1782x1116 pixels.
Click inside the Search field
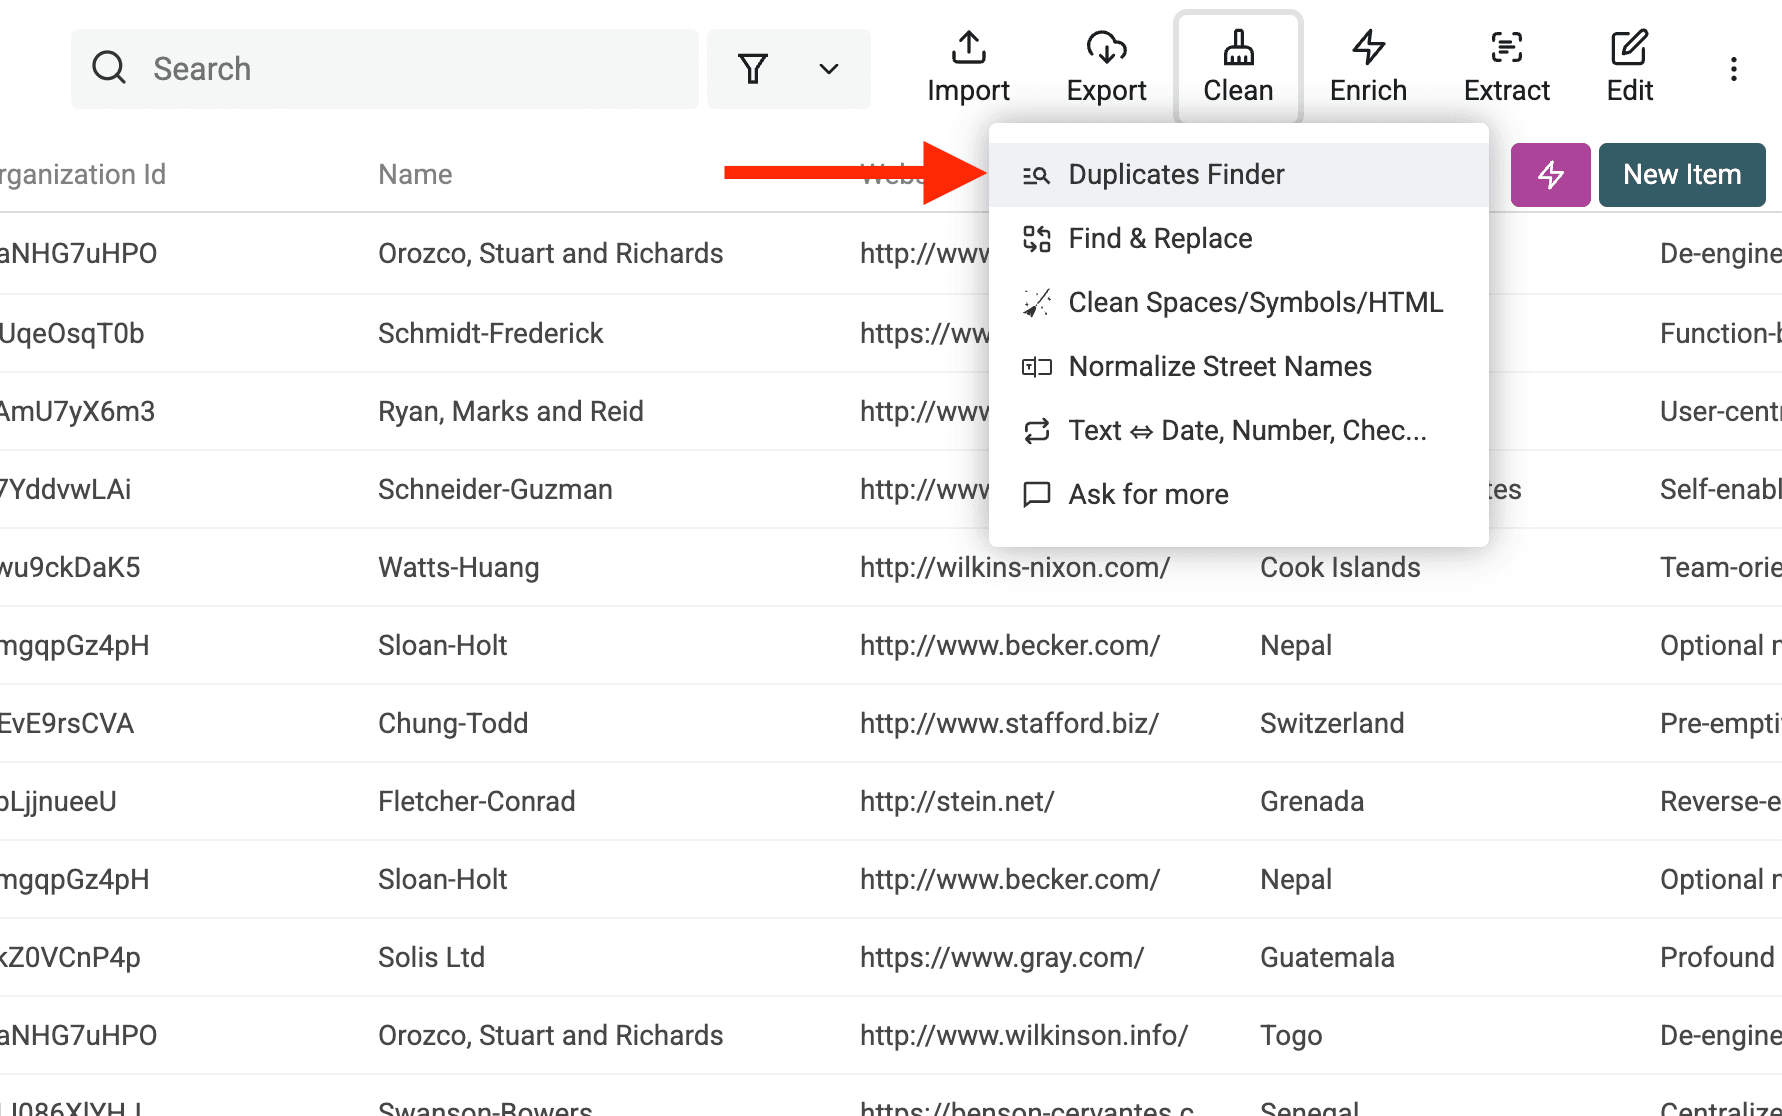pyautogui.click(x=400, y=68)
